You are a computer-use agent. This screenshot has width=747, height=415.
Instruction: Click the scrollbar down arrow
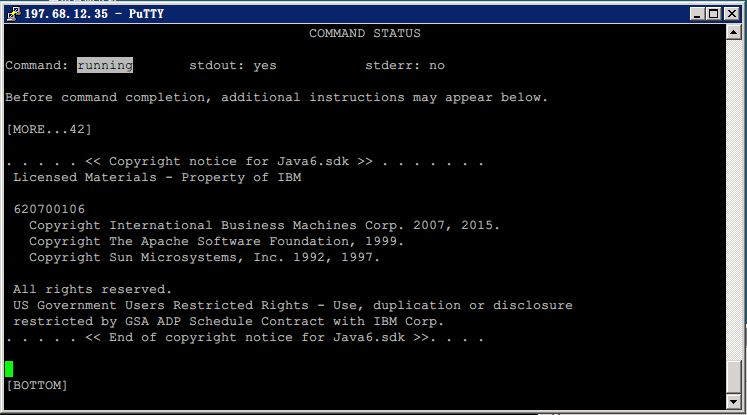[734, 401]
